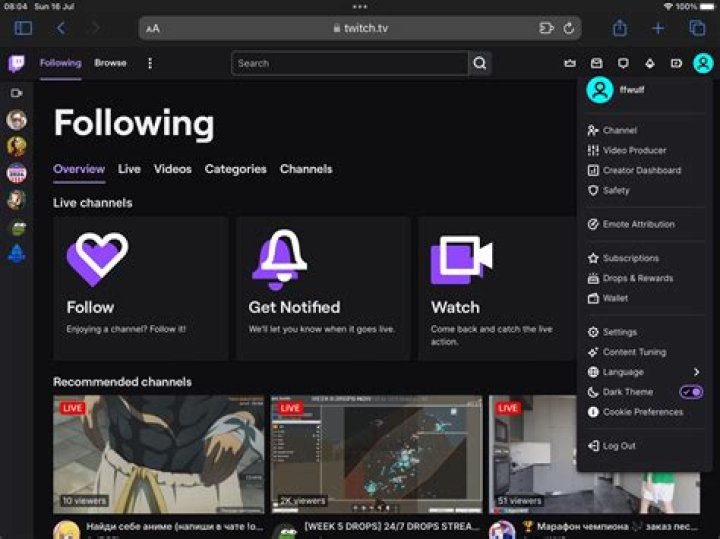The height and width of the screenshot is (539, 720).
Task: Click the search magnifying glass button
Action: (480, 63)
